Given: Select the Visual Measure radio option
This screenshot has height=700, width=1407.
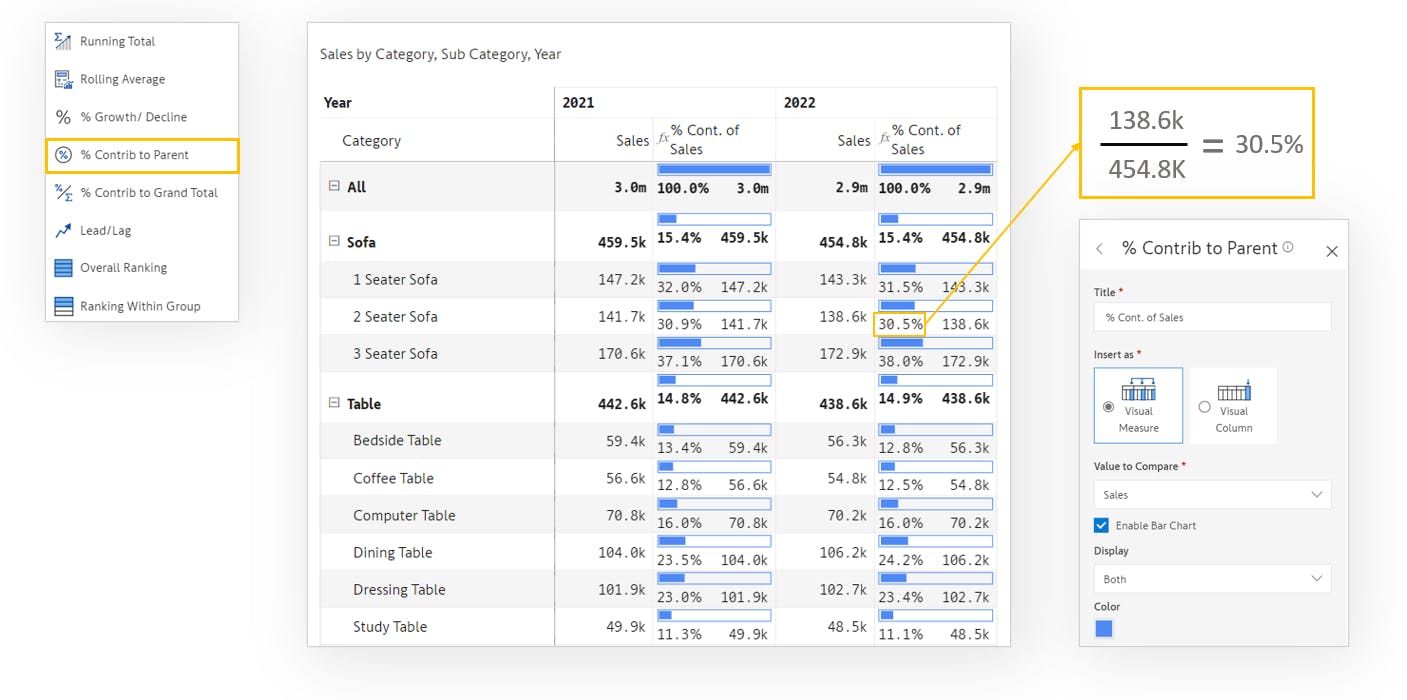Looking at the screenshot, I should click(x=1108, y=407).
